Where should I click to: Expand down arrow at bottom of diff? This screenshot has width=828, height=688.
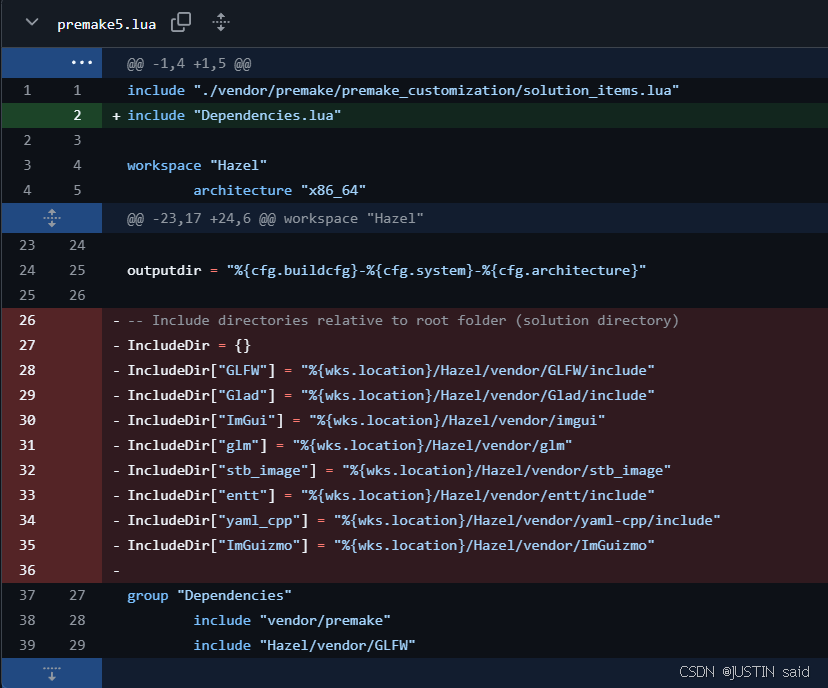click(x=52, y=672)
